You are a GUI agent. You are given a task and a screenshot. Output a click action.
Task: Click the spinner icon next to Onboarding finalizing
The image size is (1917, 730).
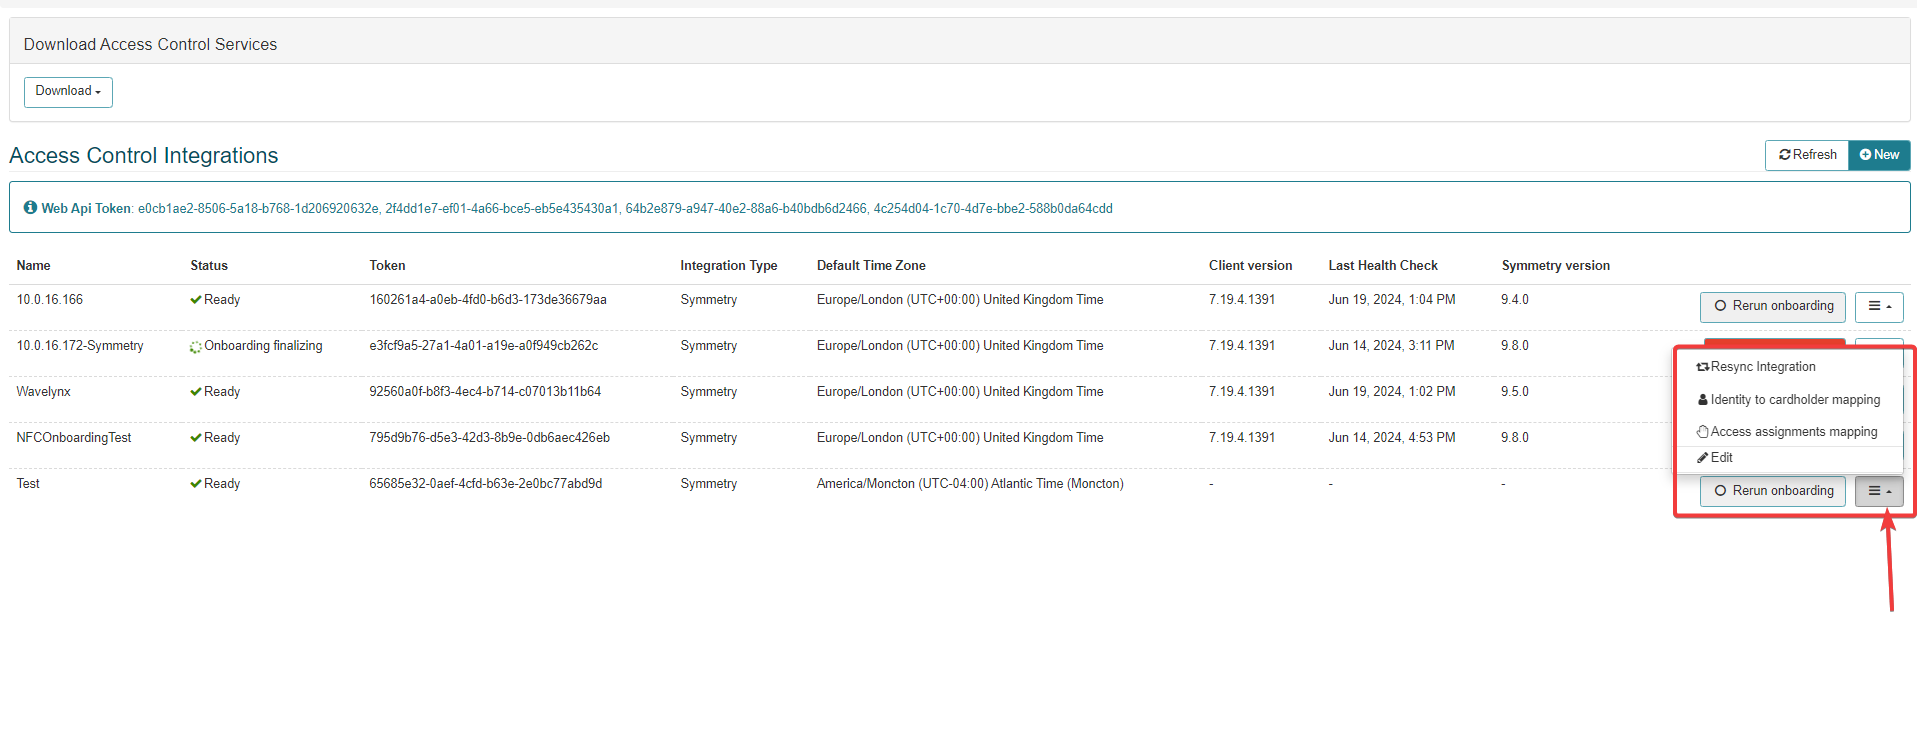coord(196,347)
